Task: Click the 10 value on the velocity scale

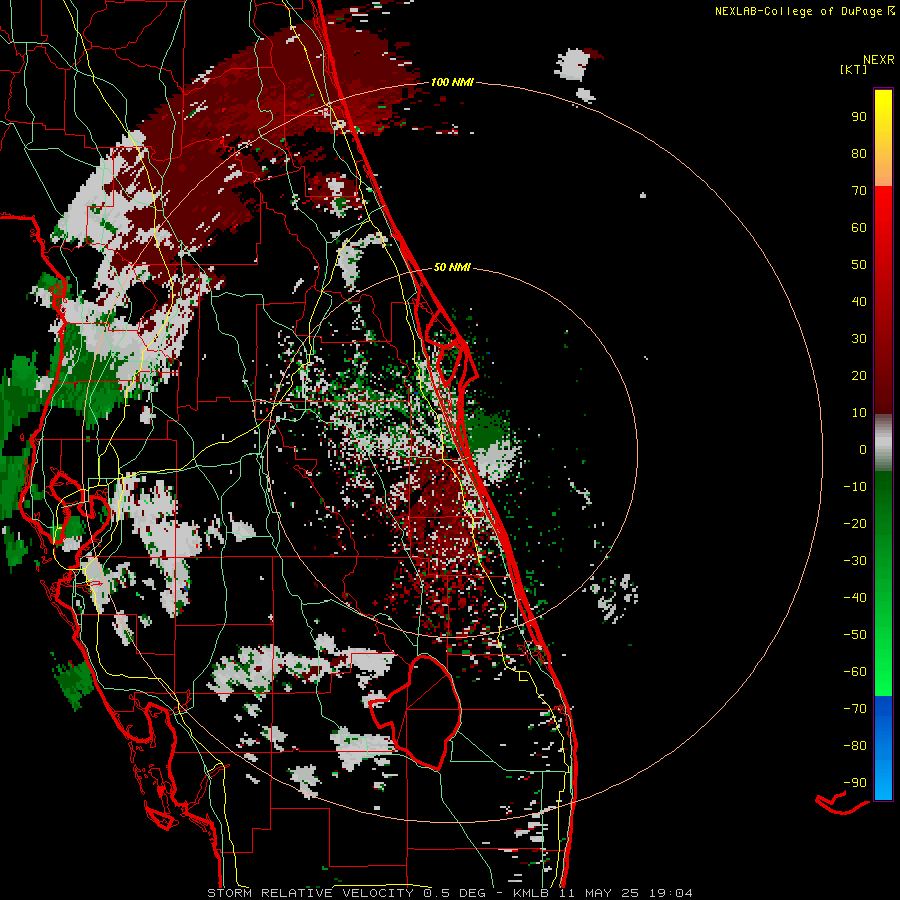Action: pyautogui.click(x=859, y=413)
